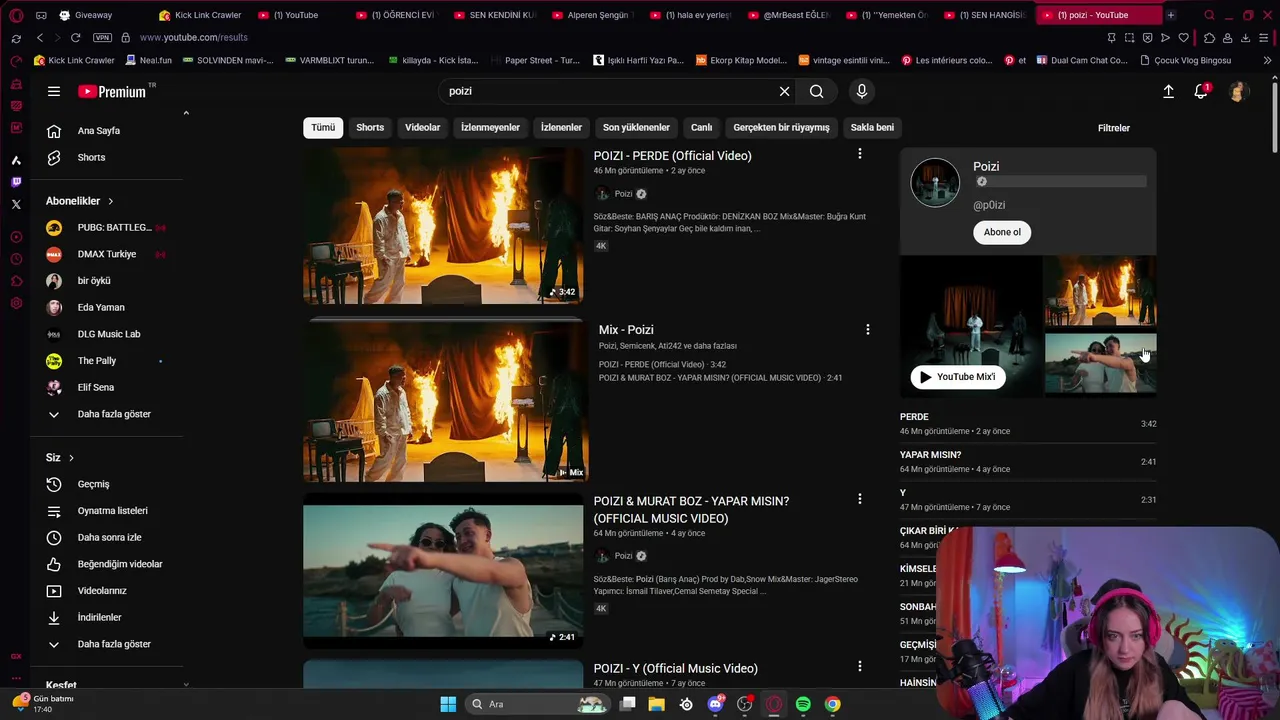Open the account avatar menu
This screenshot has width=1280, height=720.
click(x=1238, y=91)
